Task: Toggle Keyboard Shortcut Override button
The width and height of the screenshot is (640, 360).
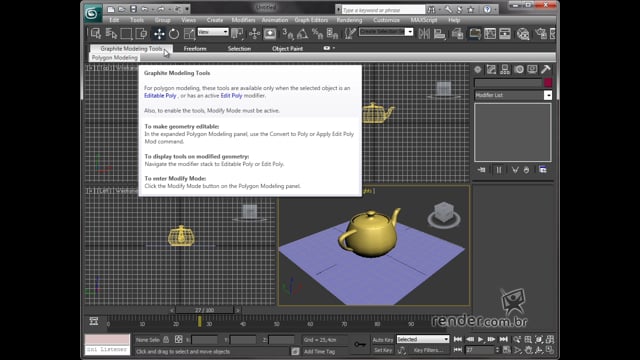Action: (x=270, y=33)
